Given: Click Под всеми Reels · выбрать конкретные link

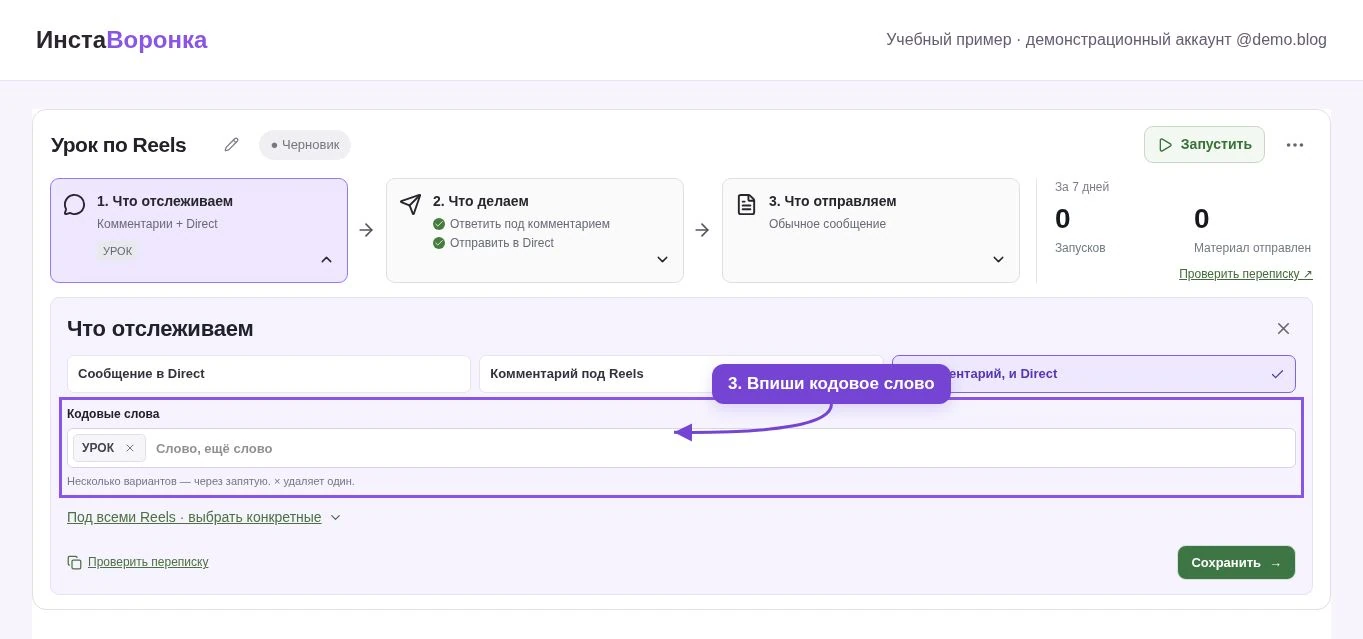Looking at the screenshot, I should (x=194, y=517).
